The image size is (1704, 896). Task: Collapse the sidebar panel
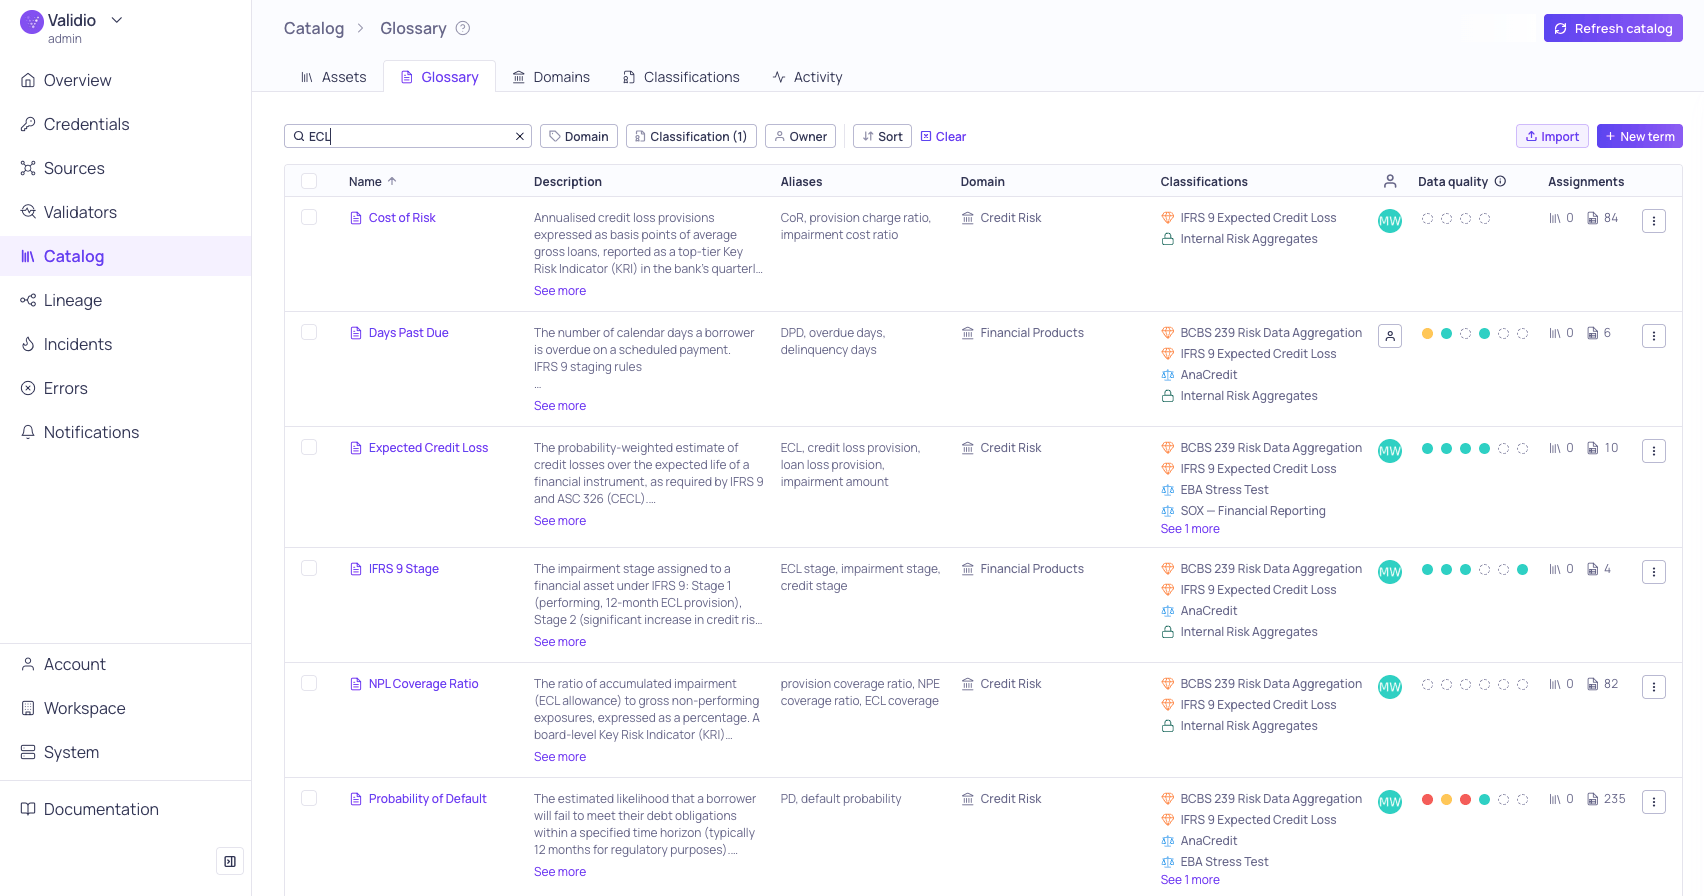point(230,861)
